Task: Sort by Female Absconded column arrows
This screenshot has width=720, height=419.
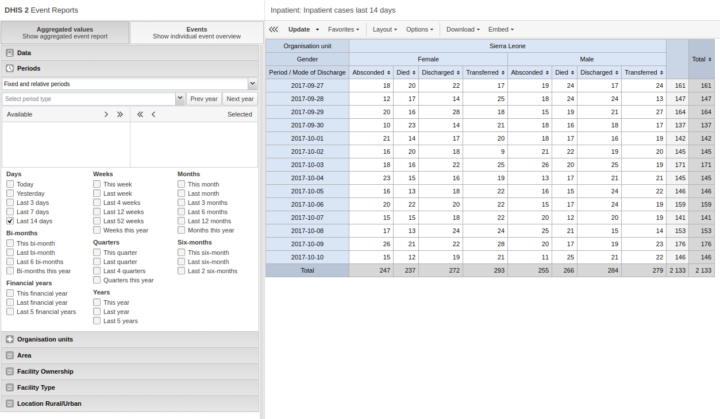Action: (388, 73)
